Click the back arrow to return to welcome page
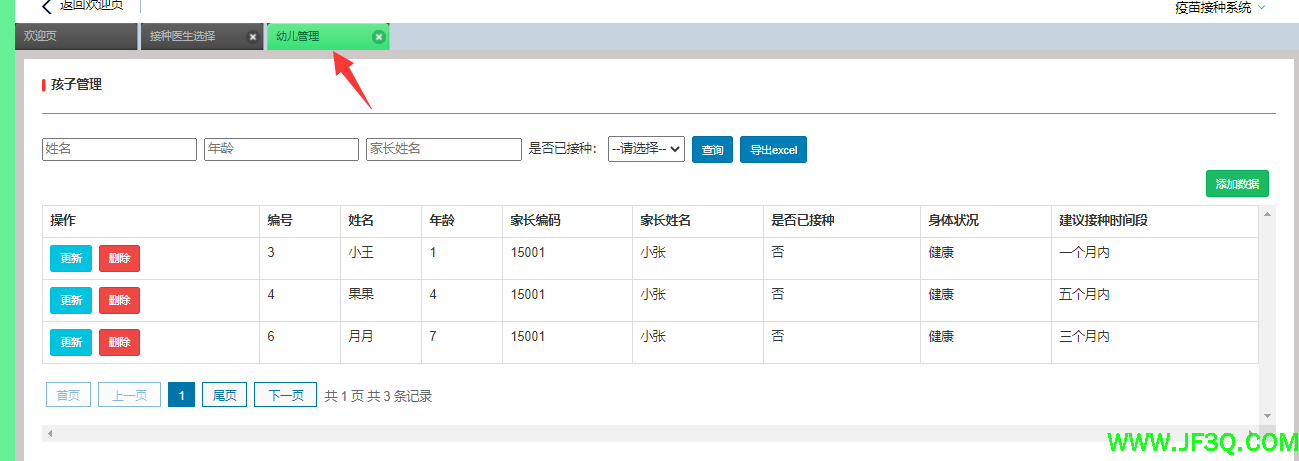This screenshot has height=461, width=1299. 47,6
